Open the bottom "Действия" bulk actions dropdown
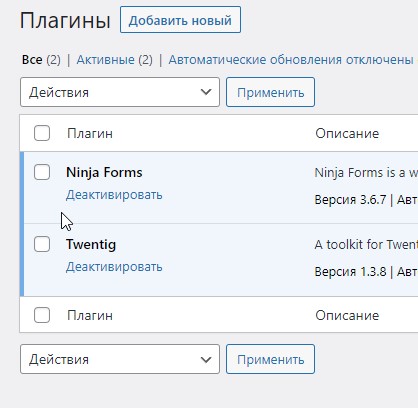 tap(120, 359)
